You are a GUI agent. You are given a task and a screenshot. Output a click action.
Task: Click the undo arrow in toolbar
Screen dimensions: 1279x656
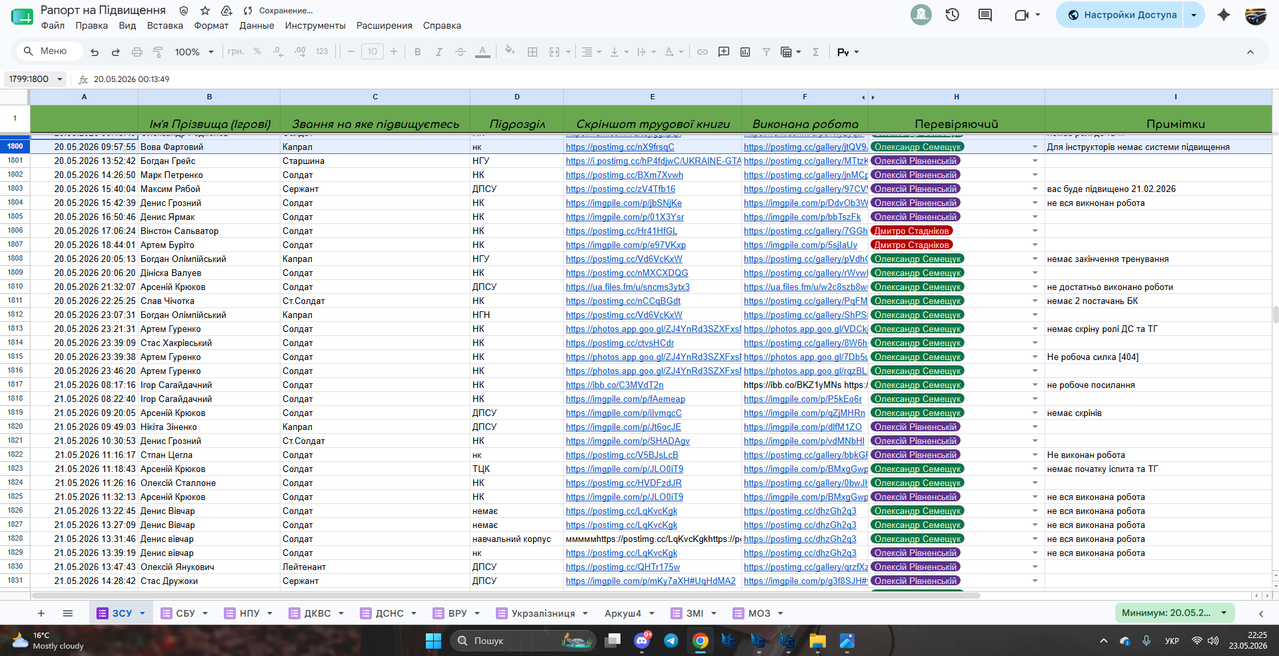click(94, 52)
